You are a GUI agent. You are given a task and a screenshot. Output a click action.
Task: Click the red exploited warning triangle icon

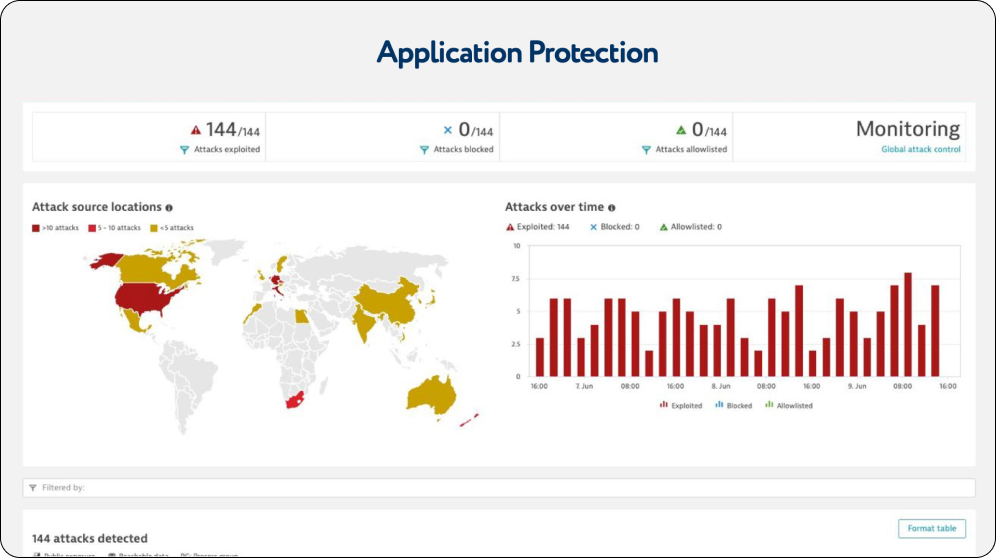pos(196,130)
